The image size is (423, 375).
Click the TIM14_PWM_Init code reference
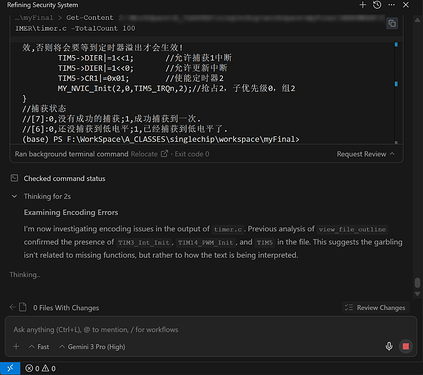pos(205,242)
